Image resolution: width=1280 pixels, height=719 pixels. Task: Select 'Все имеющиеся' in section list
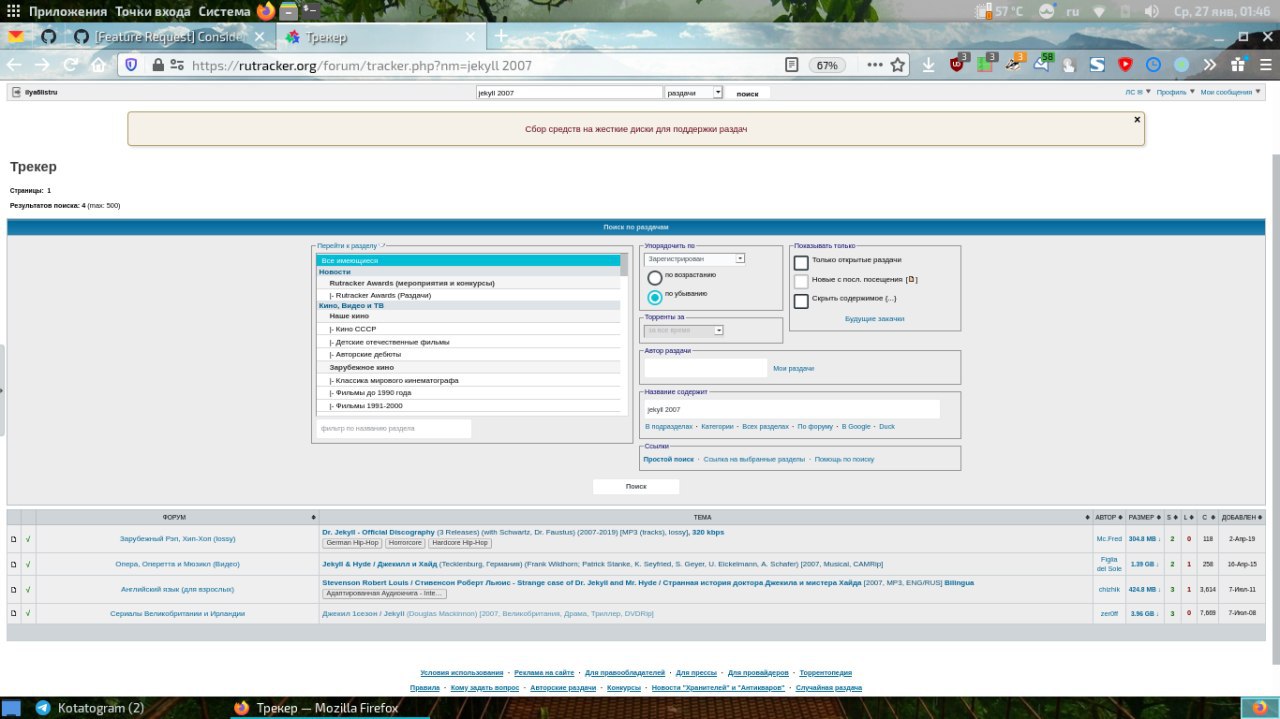468,260
